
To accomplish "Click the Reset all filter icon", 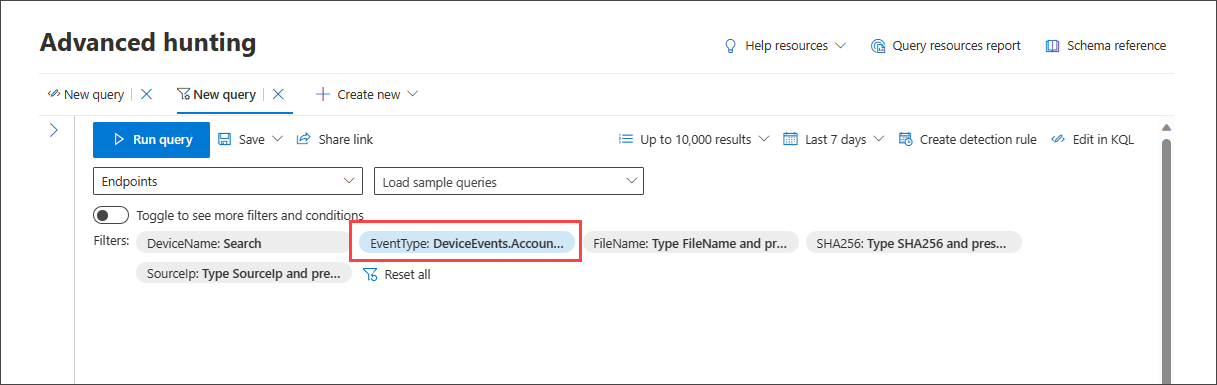I will [370, 274].
